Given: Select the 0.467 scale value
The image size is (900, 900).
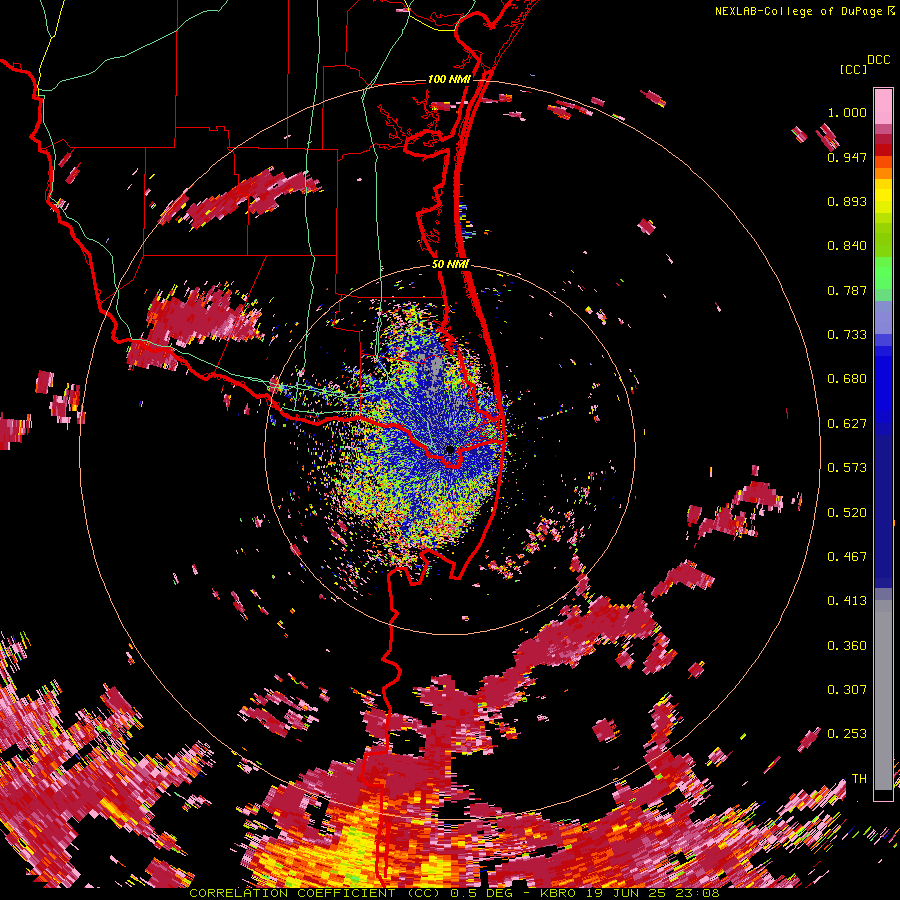Looking at the screenshot, I should click(x=847, y=557).
